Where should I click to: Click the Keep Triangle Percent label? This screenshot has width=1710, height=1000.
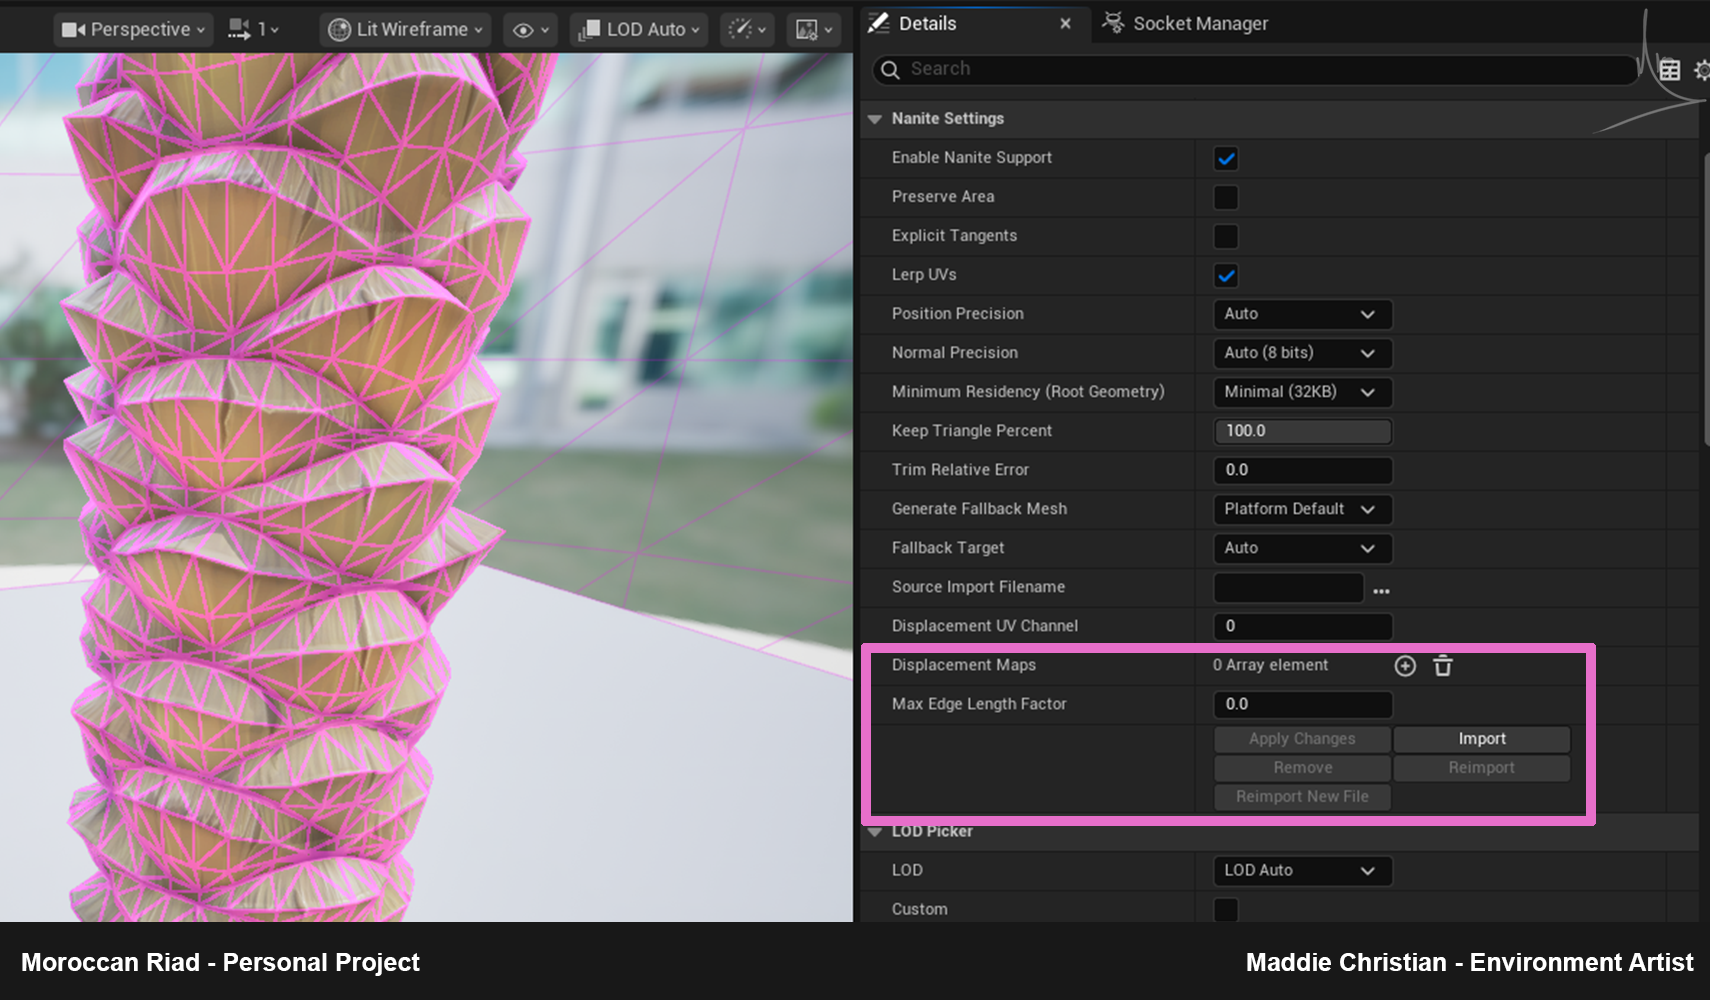coord(971,431)
